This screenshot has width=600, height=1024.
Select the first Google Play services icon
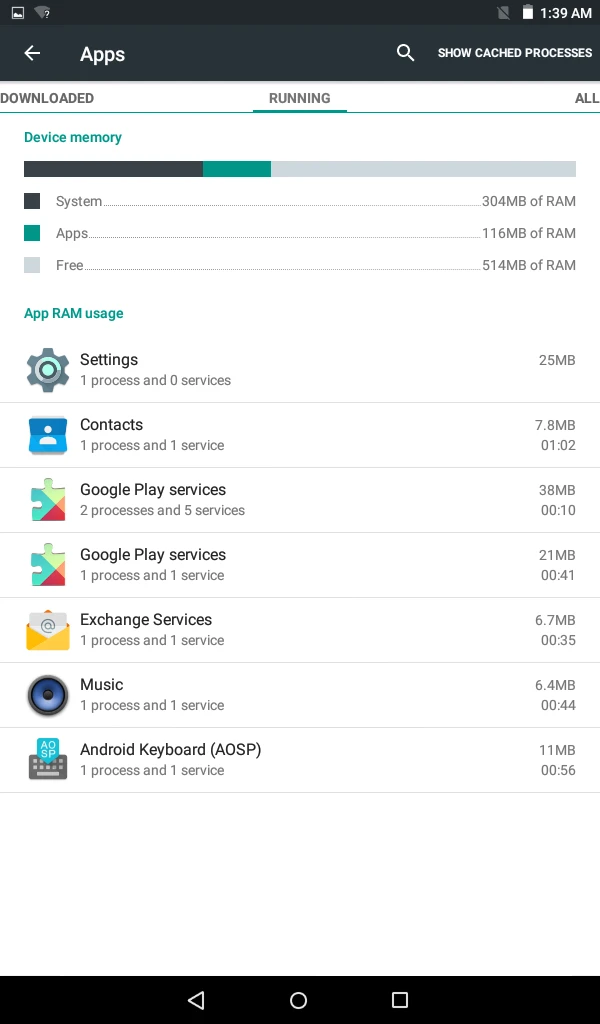coord(47,499)
